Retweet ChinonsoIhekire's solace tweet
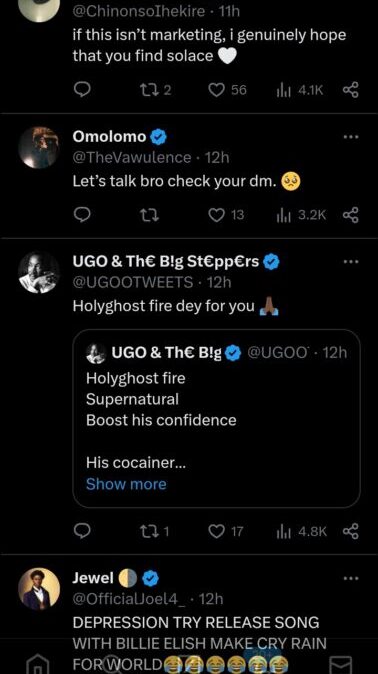The width and height of the screenshot is (378, 674). (156, 90)
